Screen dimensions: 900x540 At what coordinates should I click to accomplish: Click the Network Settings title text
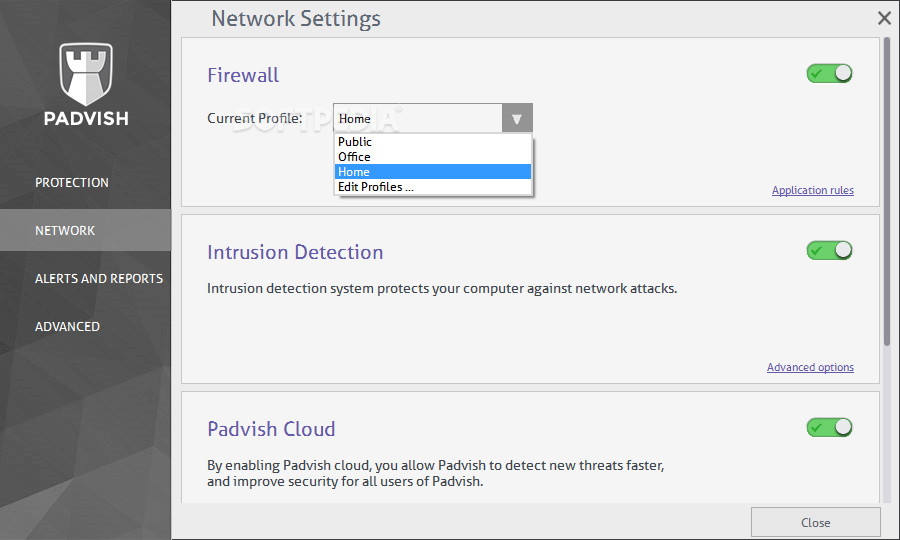296,18
